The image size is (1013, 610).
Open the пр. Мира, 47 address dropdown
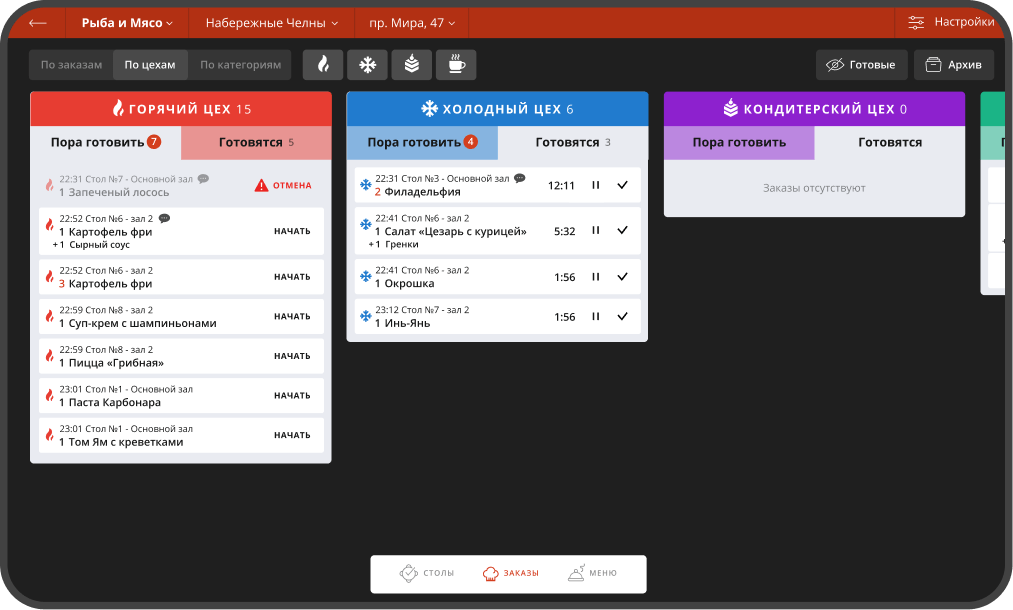click(412, 23)
